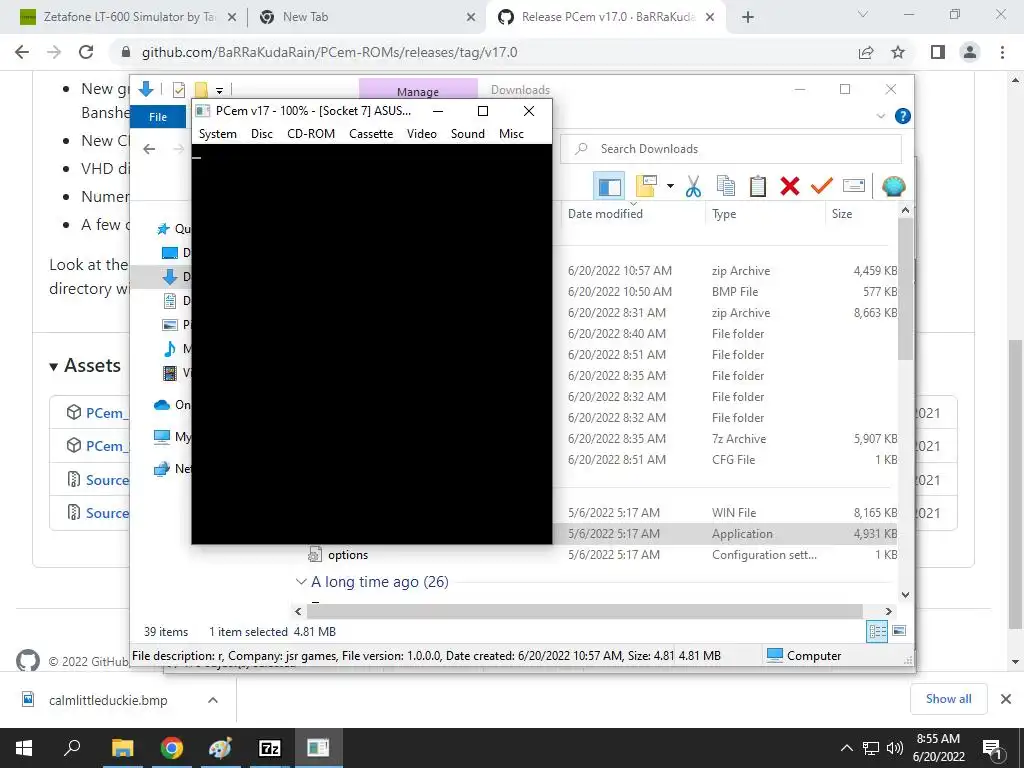
Task: Open calmlittleduckie.bmp download options chevron
Action: click(x=212, y=700)
